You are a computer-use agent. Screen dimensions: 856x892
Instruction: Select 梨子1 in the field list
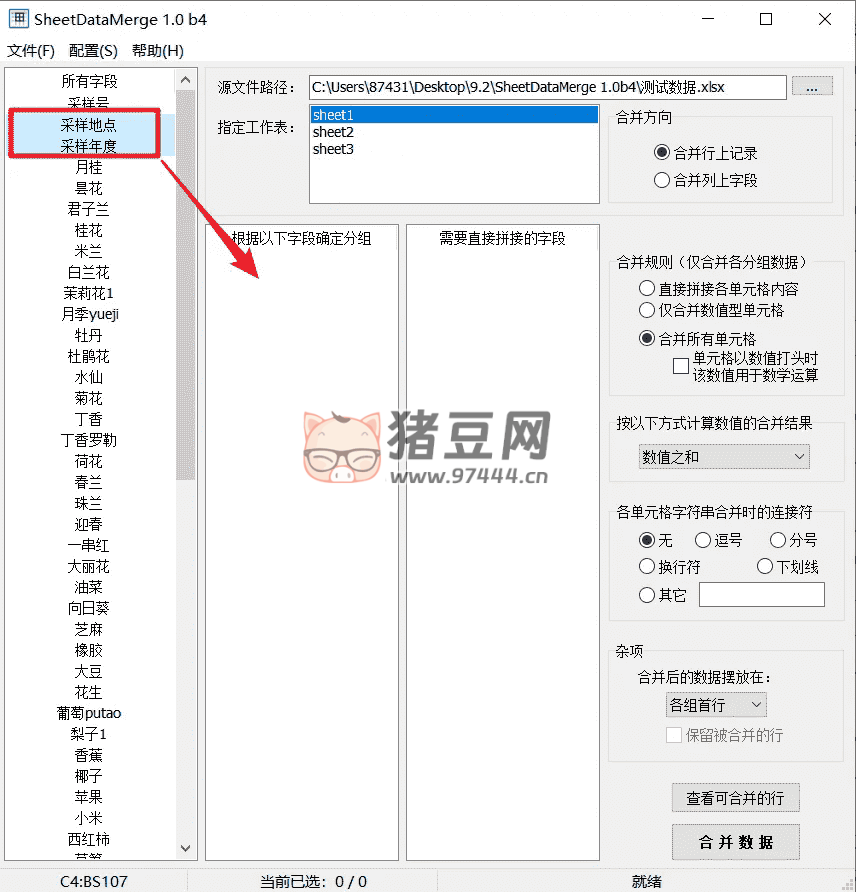[89, 734]
